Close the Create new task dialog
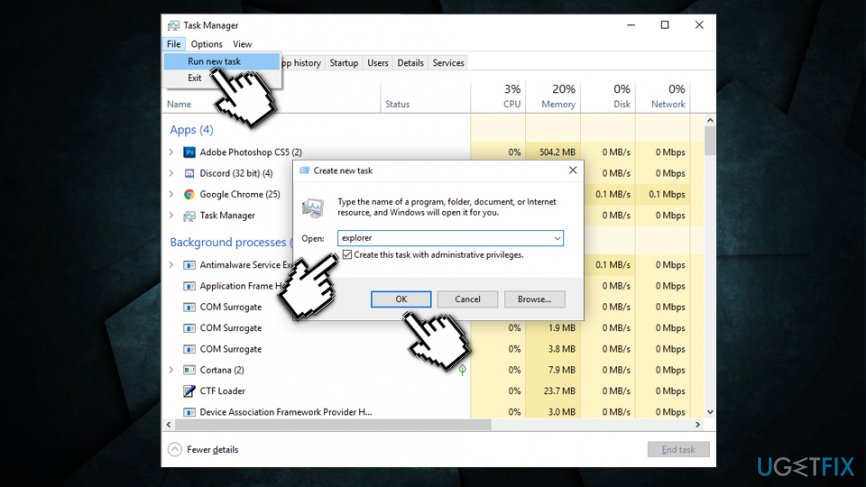The height and width of the screenshot is (487, 866). 573,171
